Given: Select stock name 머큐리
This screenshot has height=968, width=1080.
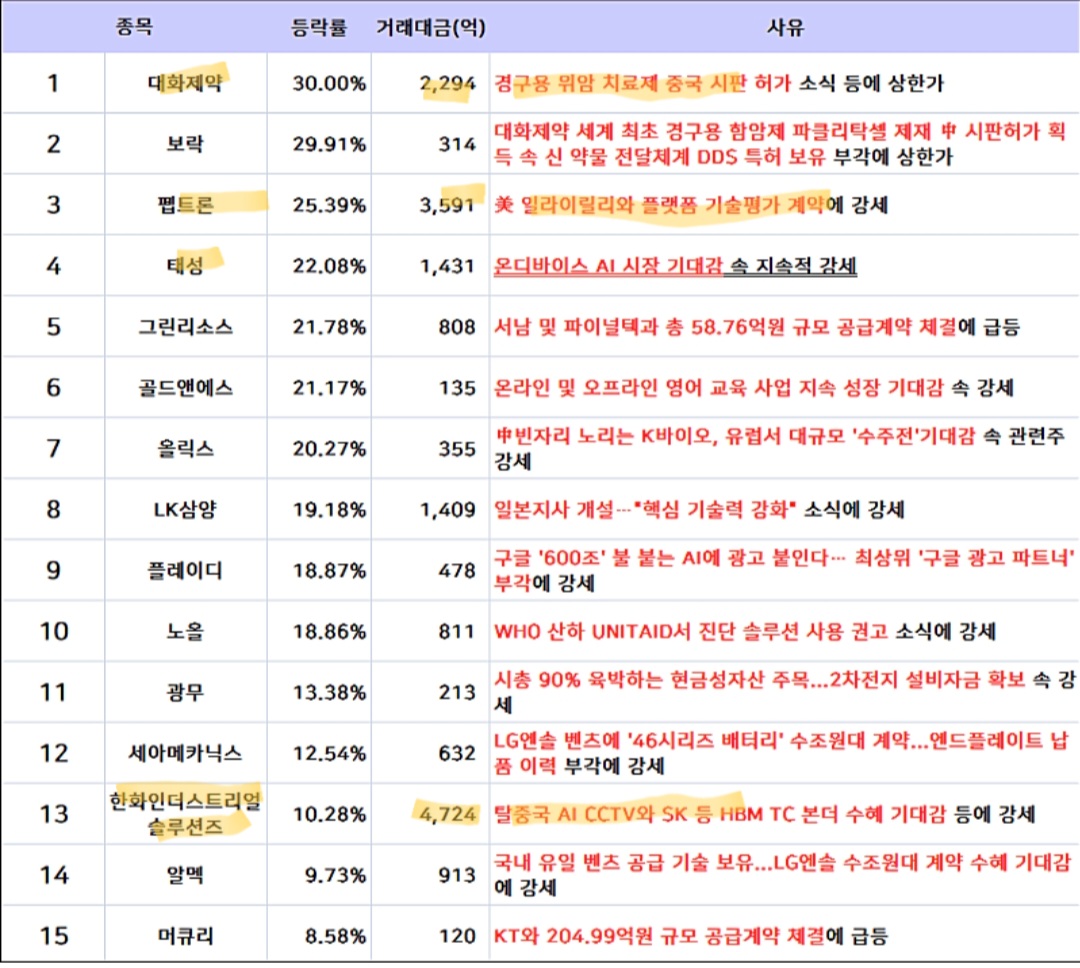Looking at the screenshot, I should [x=185, y=936].
